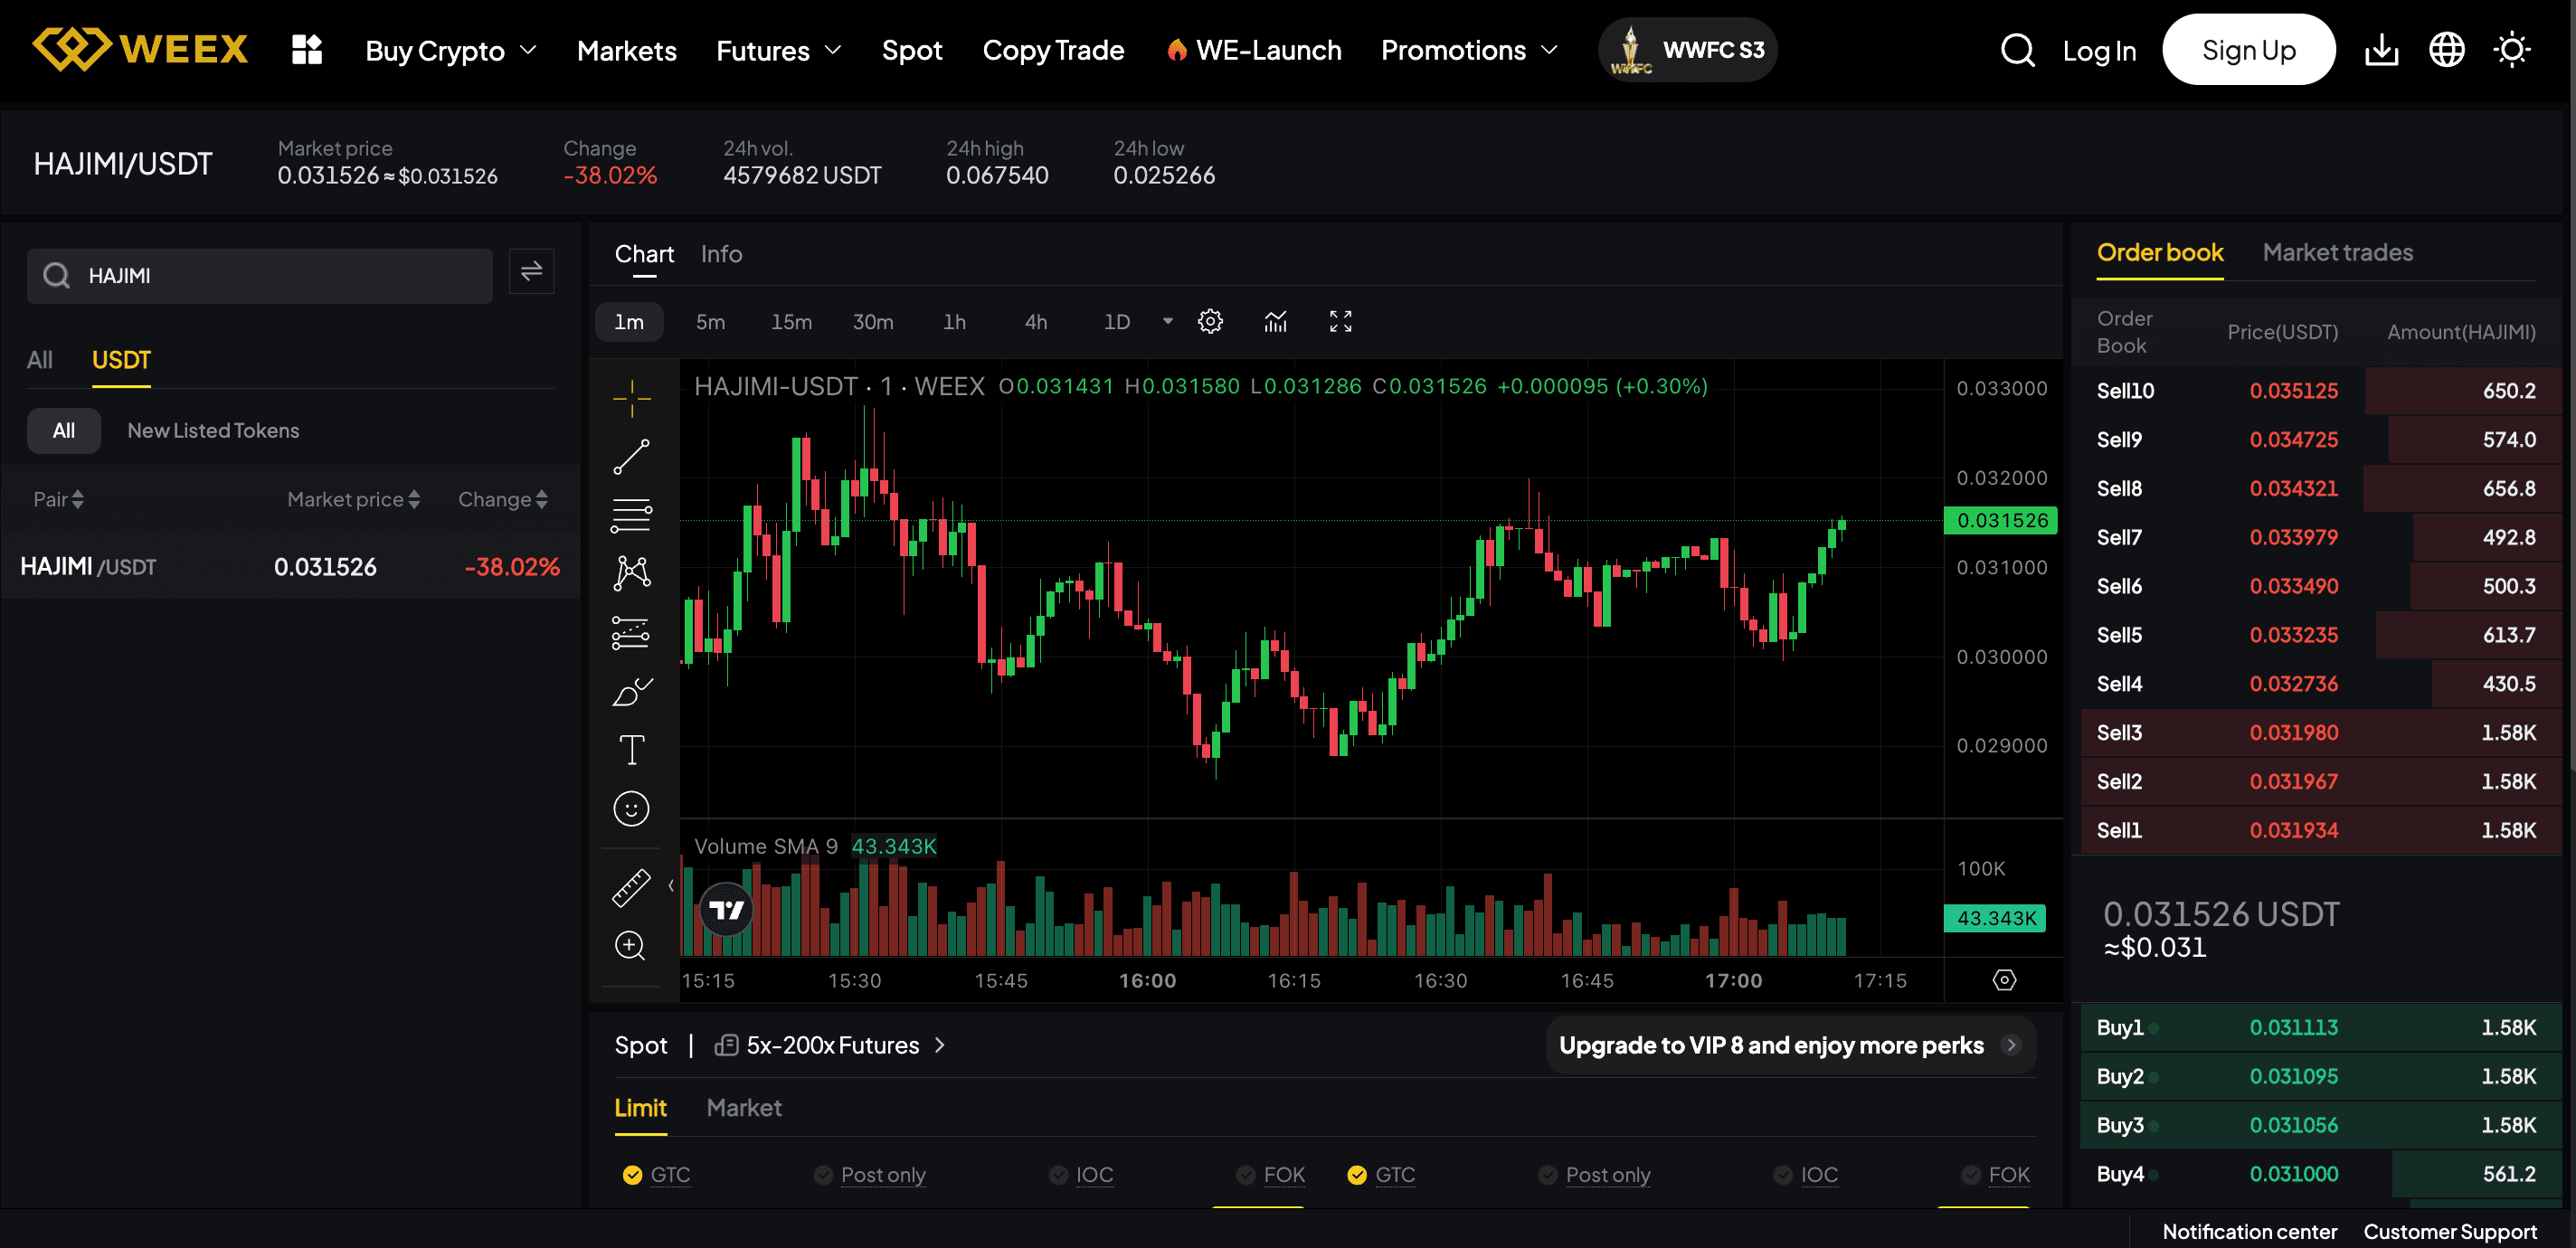This screenshot has width=2576, height=1248.
Task: Open the Info tab next to Chart
Action: coord(721,254)
